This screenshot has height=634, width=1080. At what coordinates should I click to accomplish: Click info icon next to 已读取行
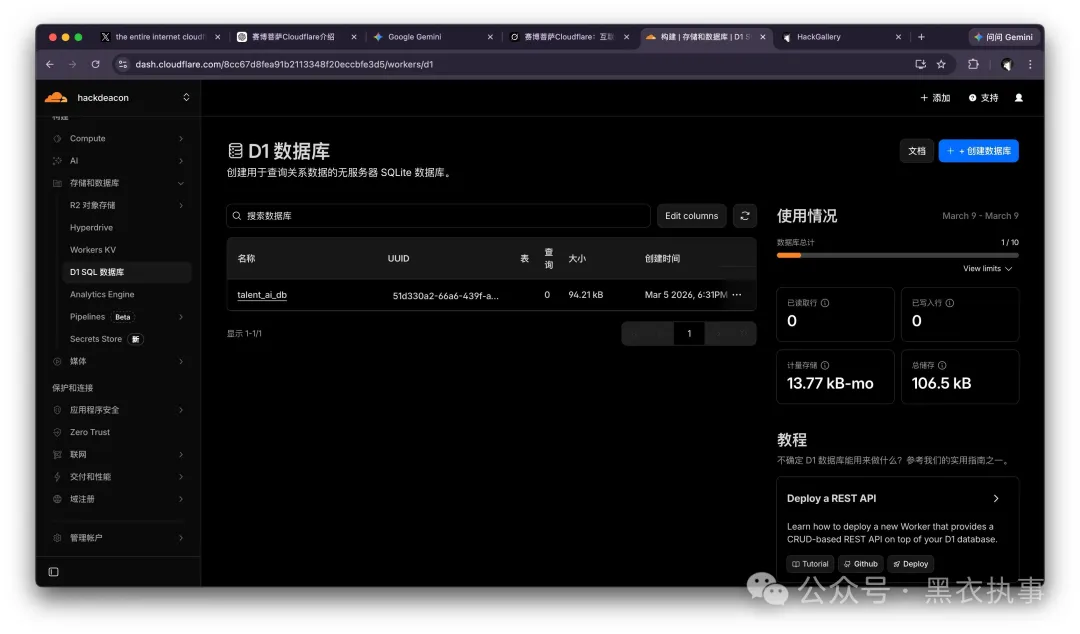(825, 303)
